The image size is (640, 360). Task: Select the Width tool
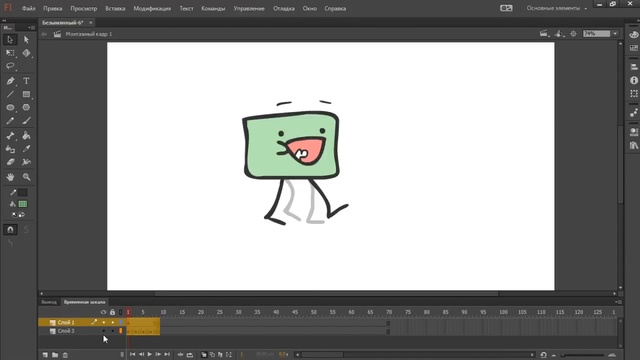pyautogui.click(x=26, y=162)
